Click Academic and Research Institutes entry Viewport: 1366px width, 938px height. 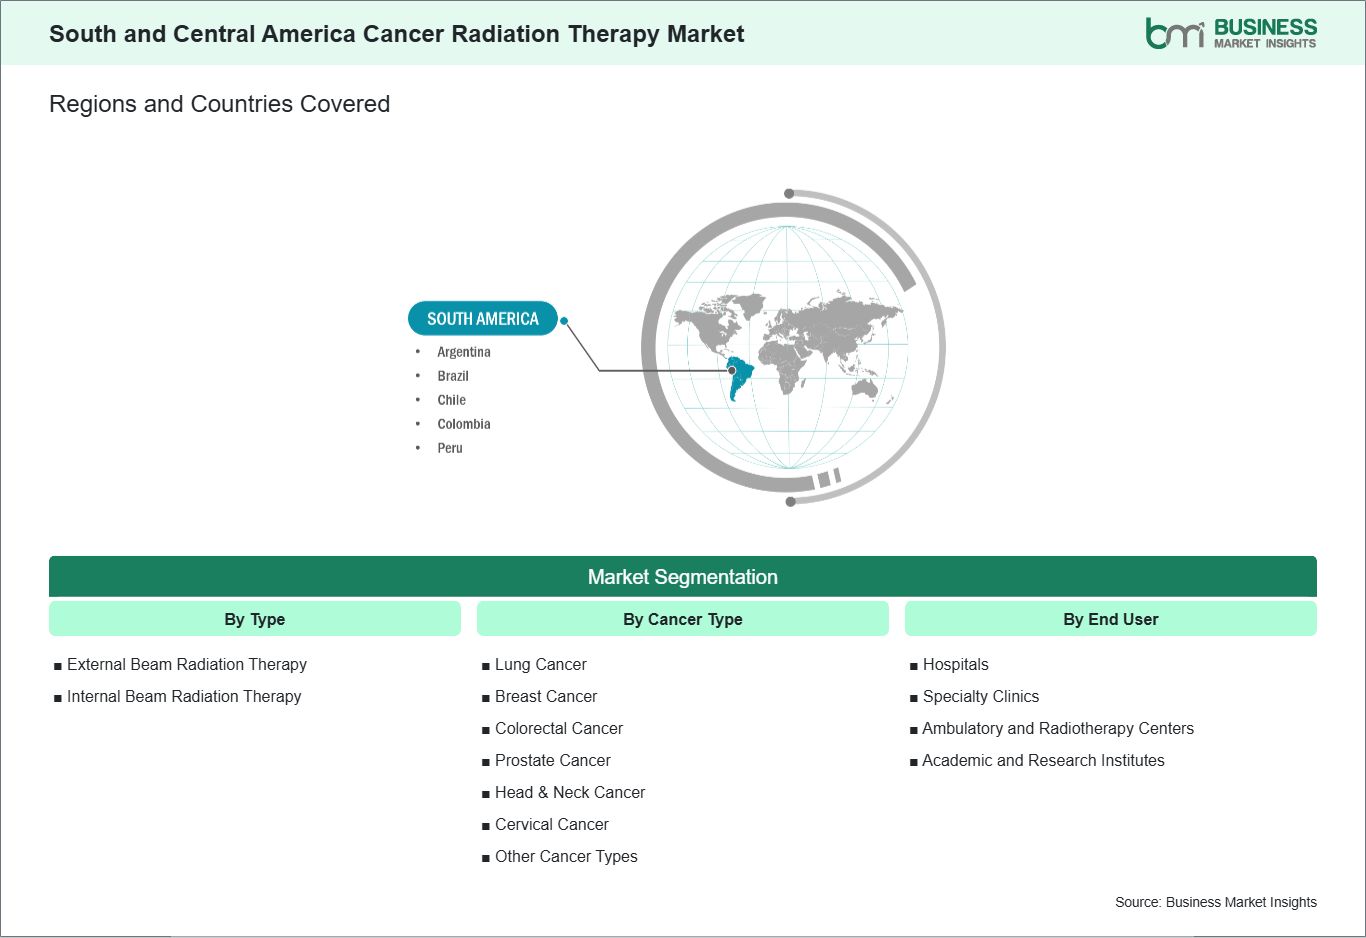[1043, 761]
